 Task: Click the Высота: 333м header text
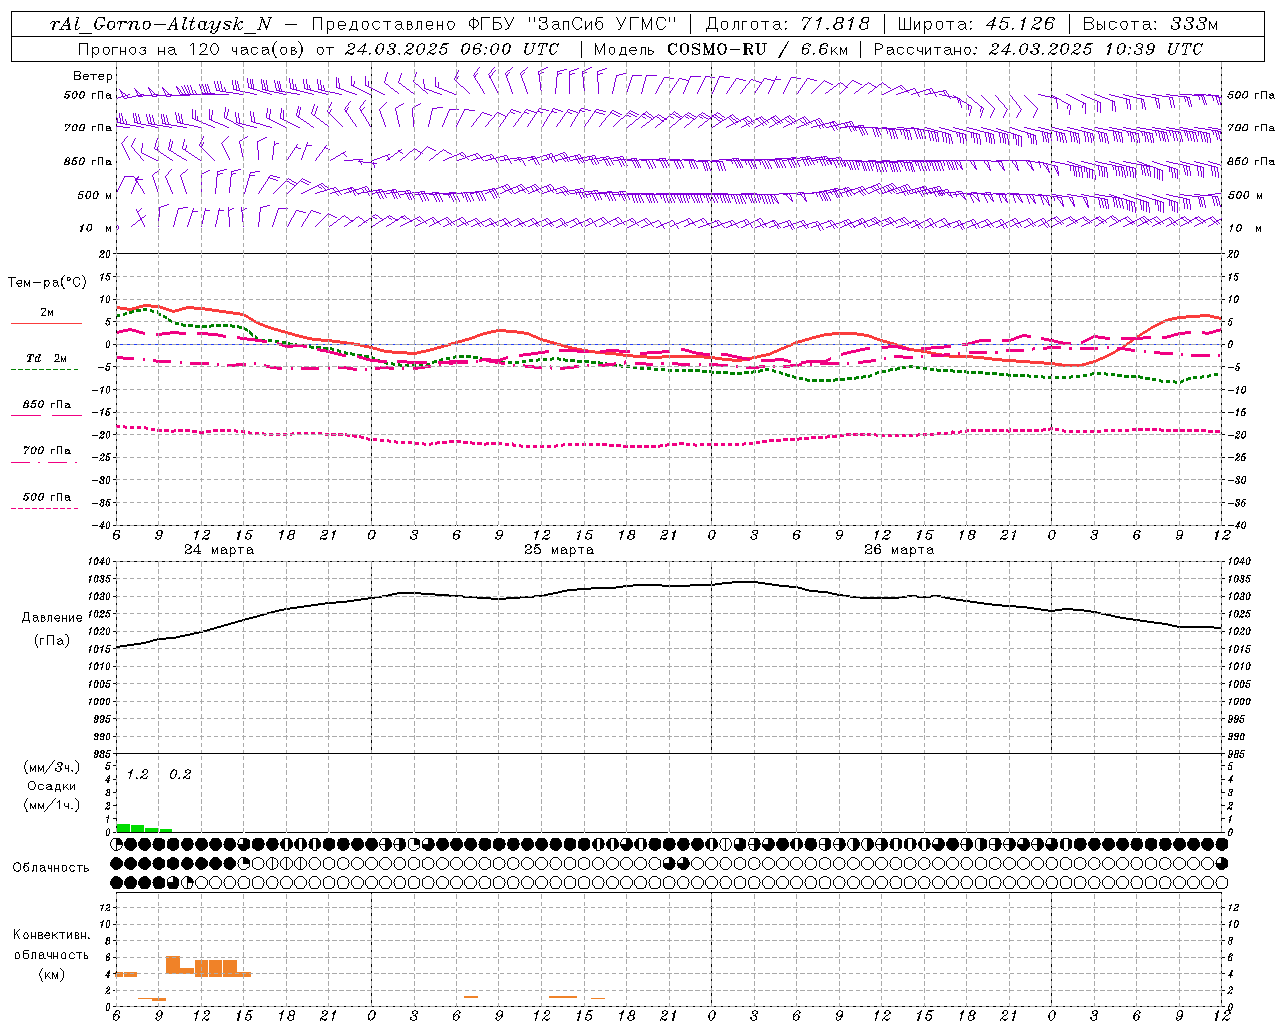pyautogui.click(x=1150, y=24)
